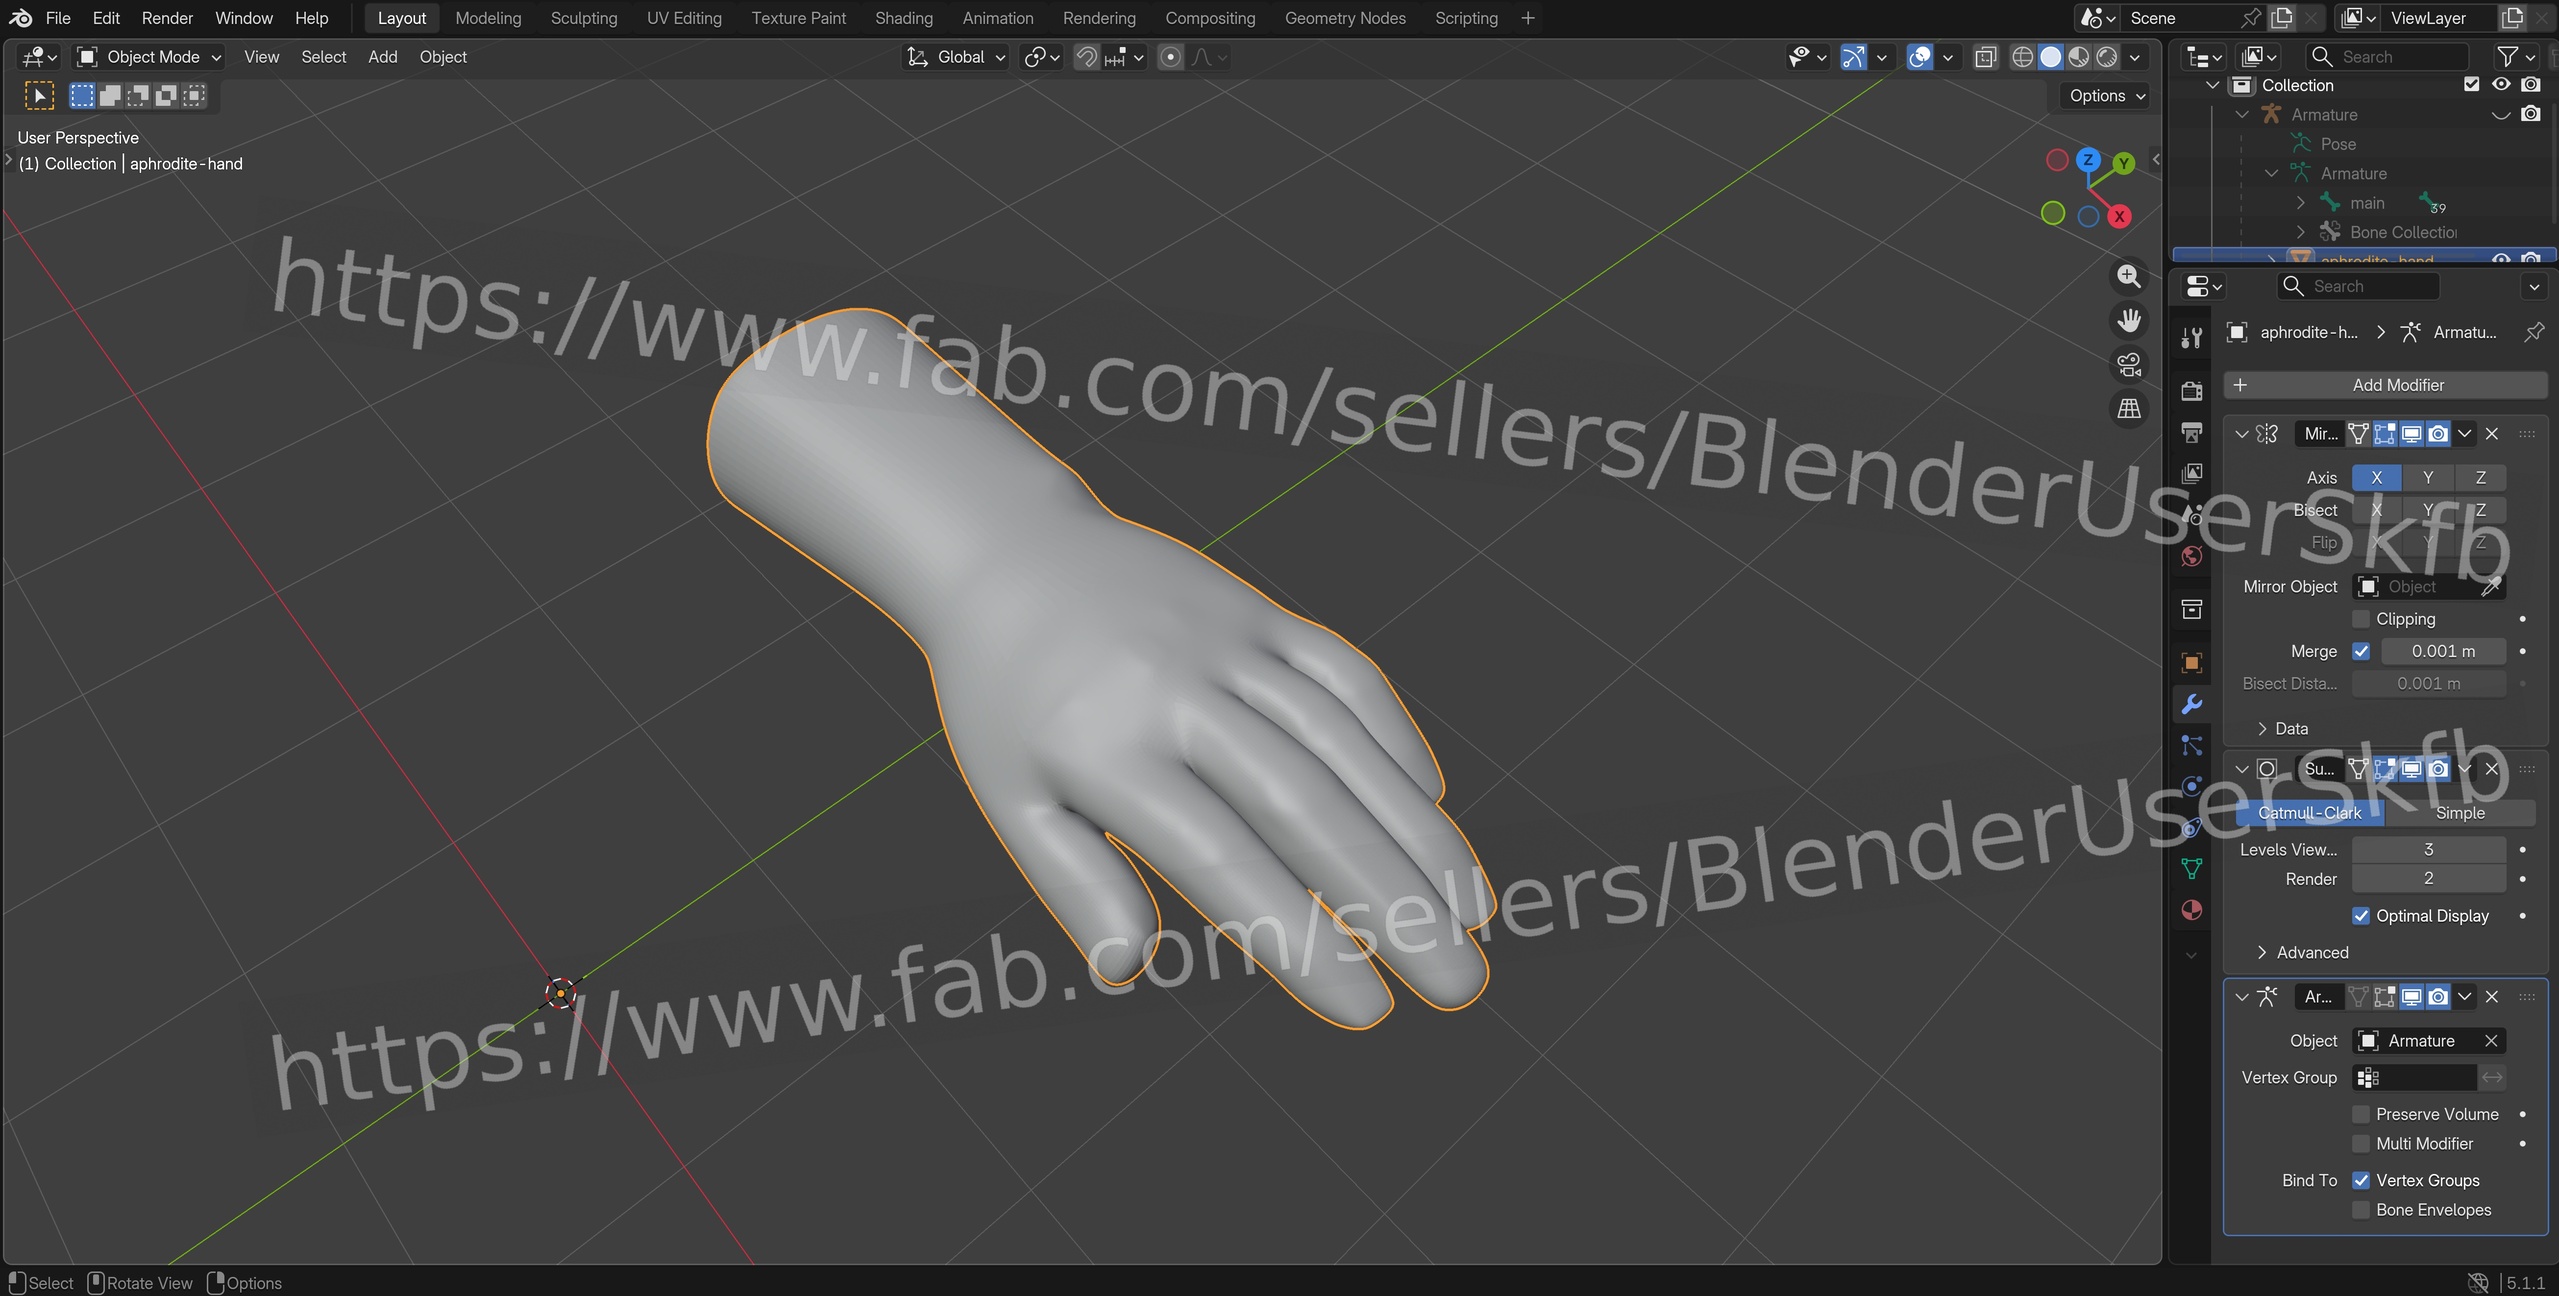This screenshot has height=1296, width=2559.
Task: Open the Modifiers wrench tab
Action: tap(2192, 704)
